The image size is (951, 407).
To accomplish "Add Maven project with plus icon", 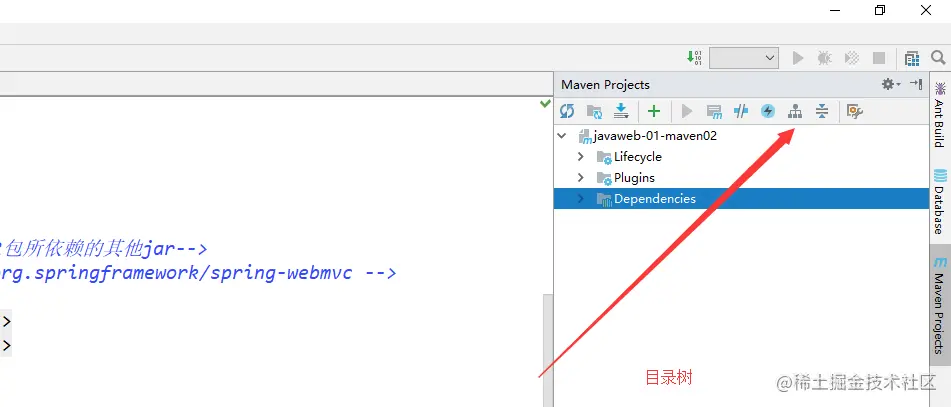I will coord(654,111).
